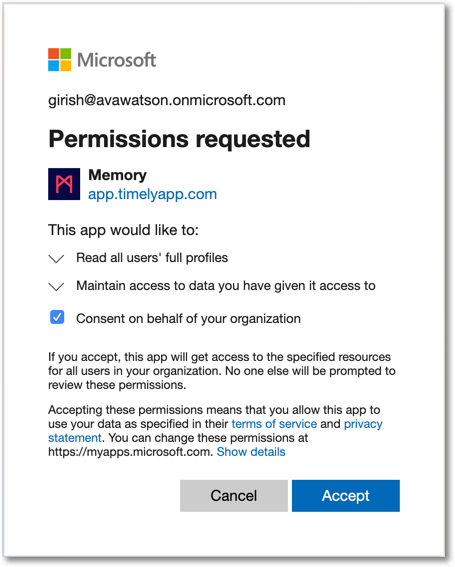
Task: Click the https://myapps.microsoft.com URL text
Action: [131, 452]
